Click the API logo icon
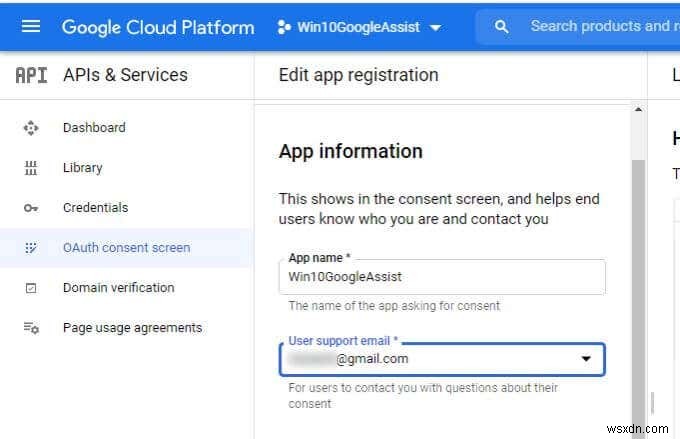680x439 pixels. [x=31, y=75]
